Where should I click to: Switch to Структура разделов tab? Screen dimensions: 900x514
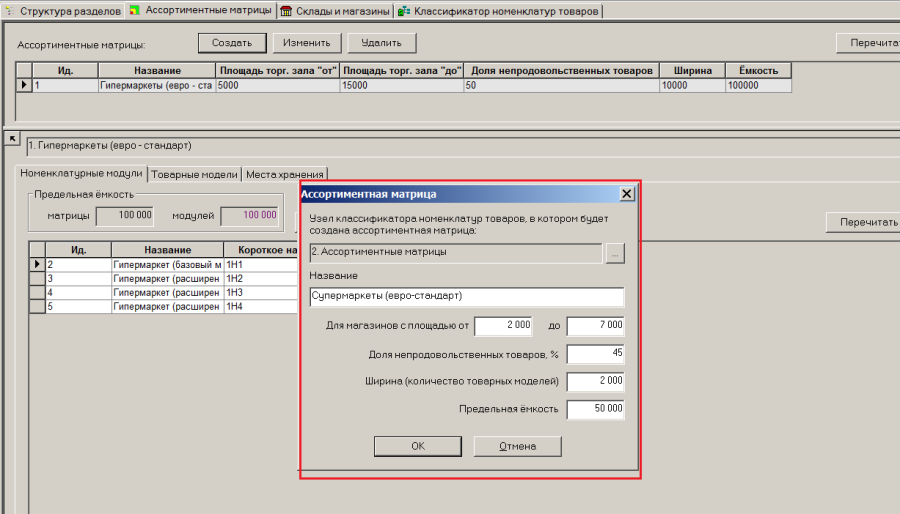(63, 11)
